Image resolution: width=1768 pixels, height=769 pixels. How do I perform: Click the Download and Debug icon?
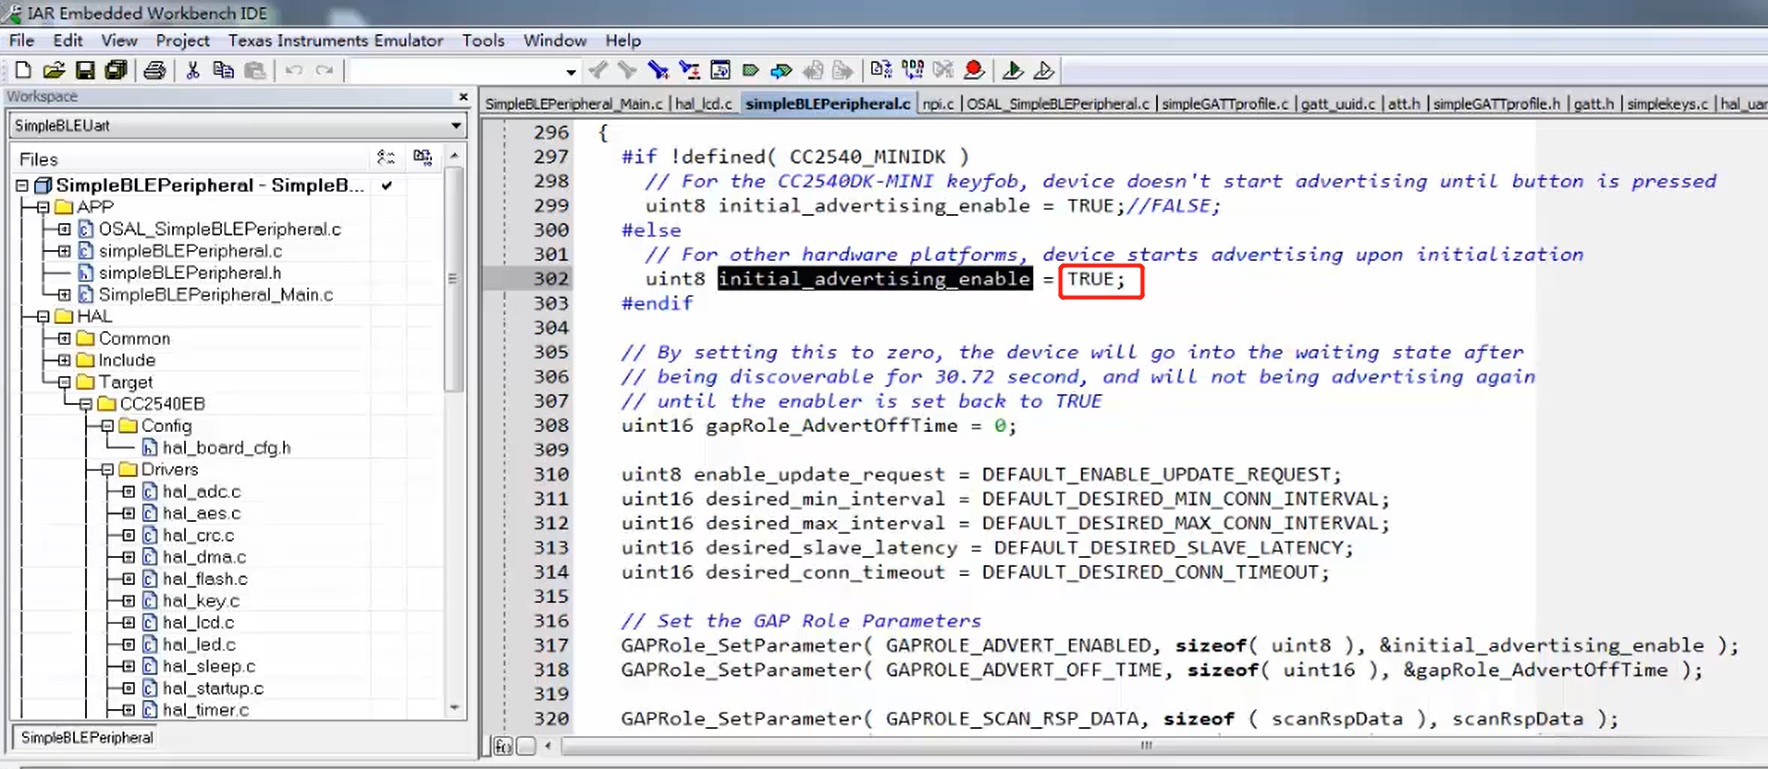1012,70
